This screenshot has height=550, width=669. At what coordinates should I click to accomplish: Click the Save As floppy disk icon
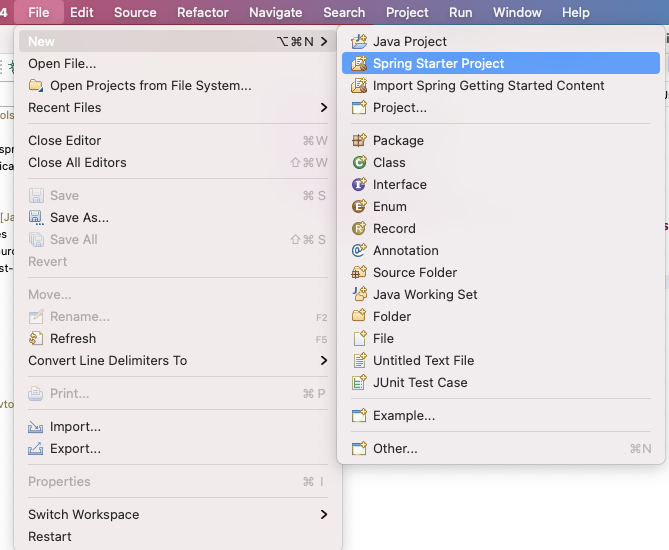[36, 218]
